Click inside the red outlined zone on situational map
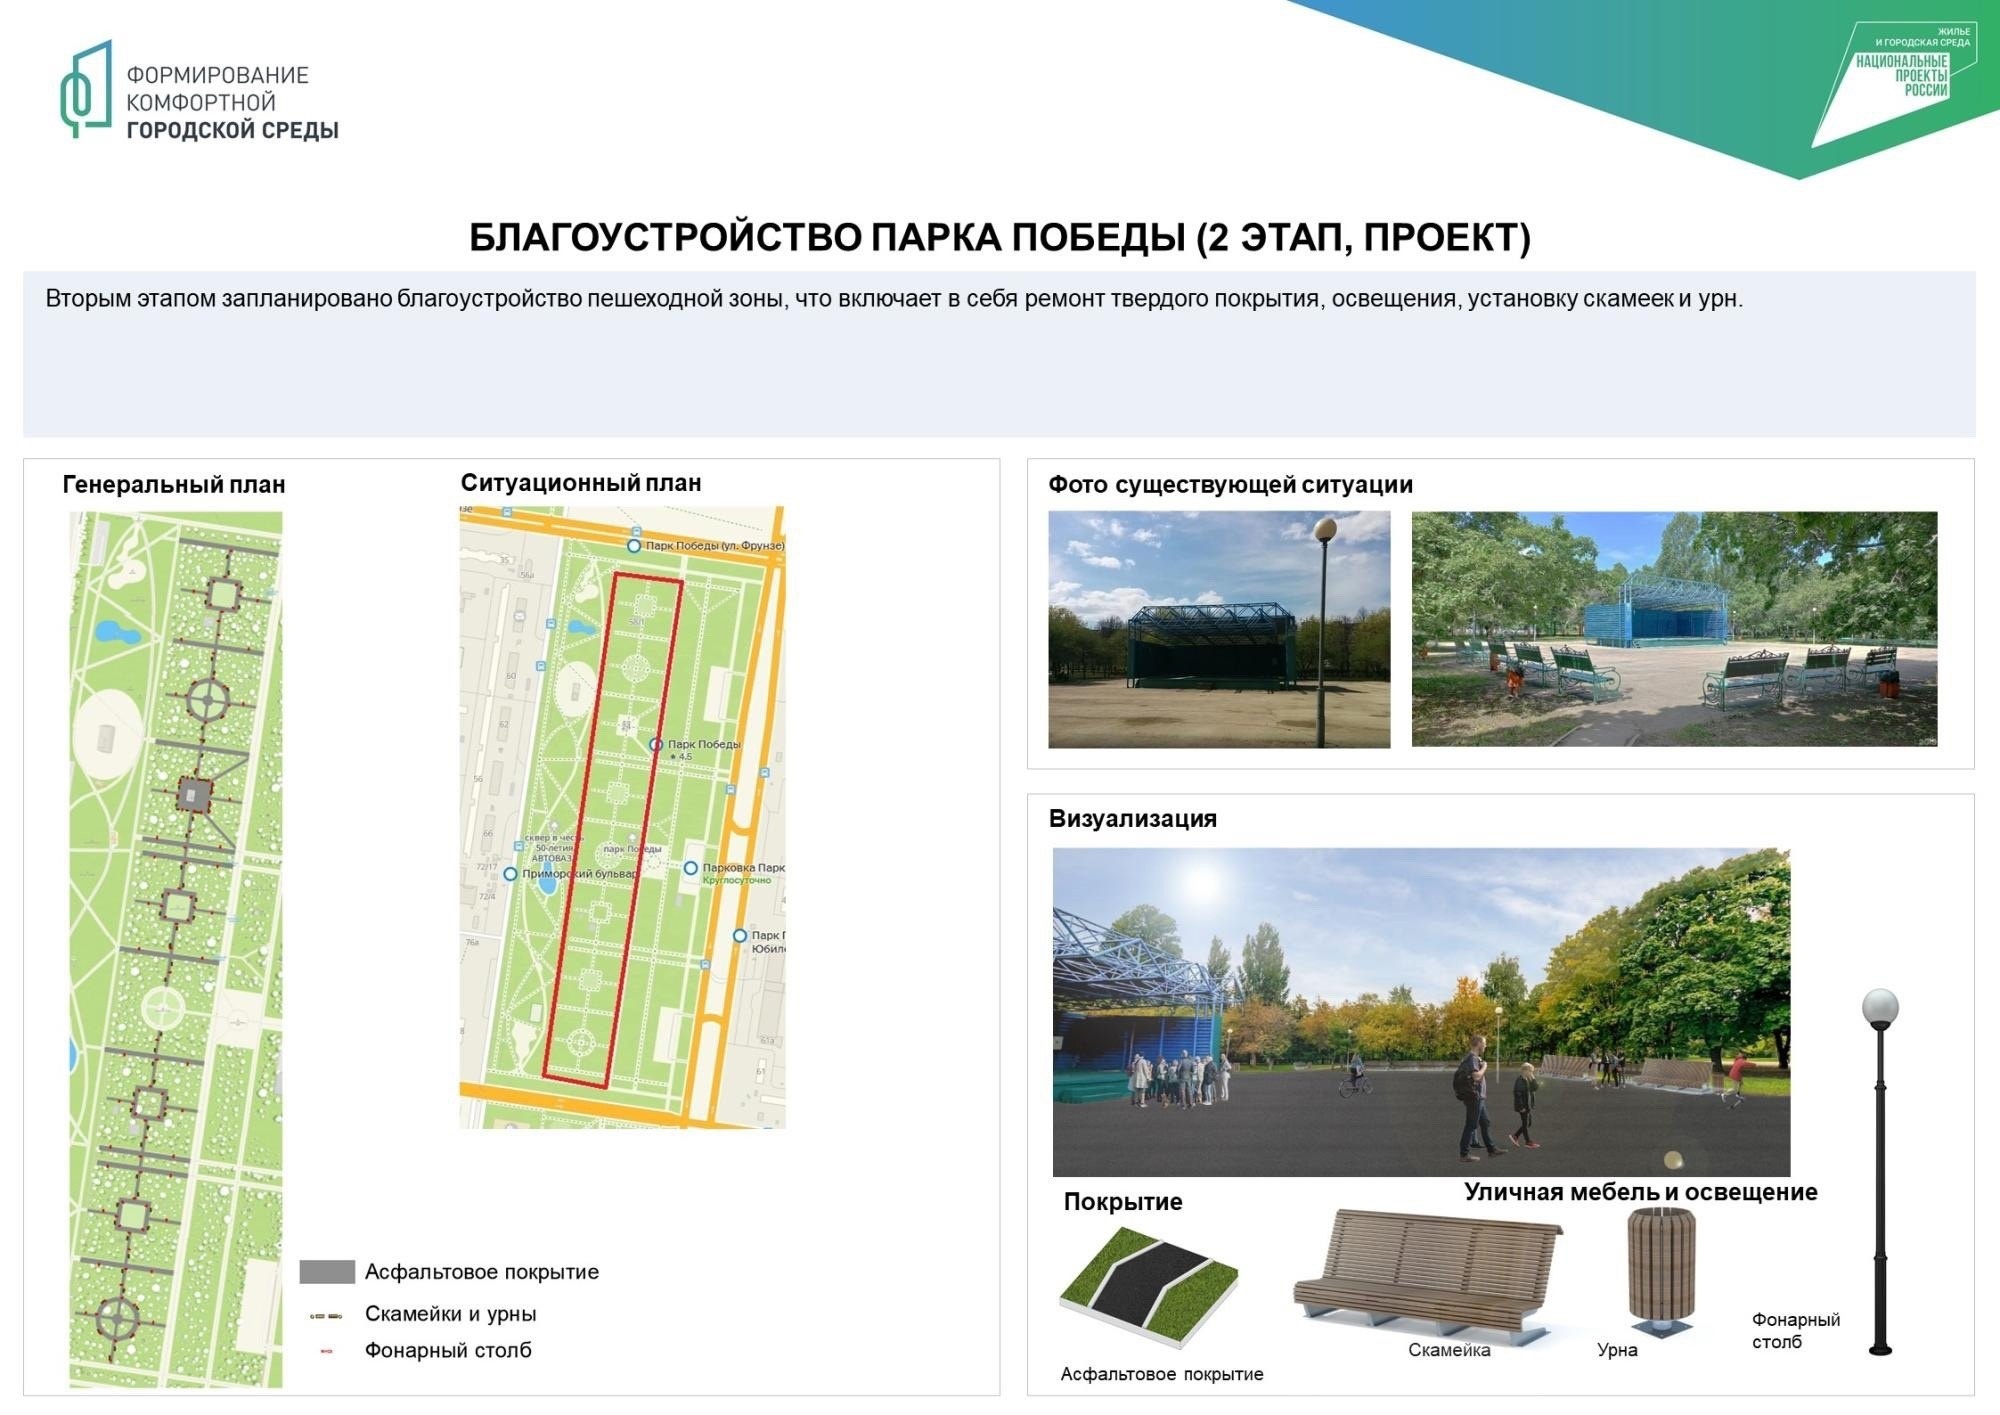 tap(614, 830)
